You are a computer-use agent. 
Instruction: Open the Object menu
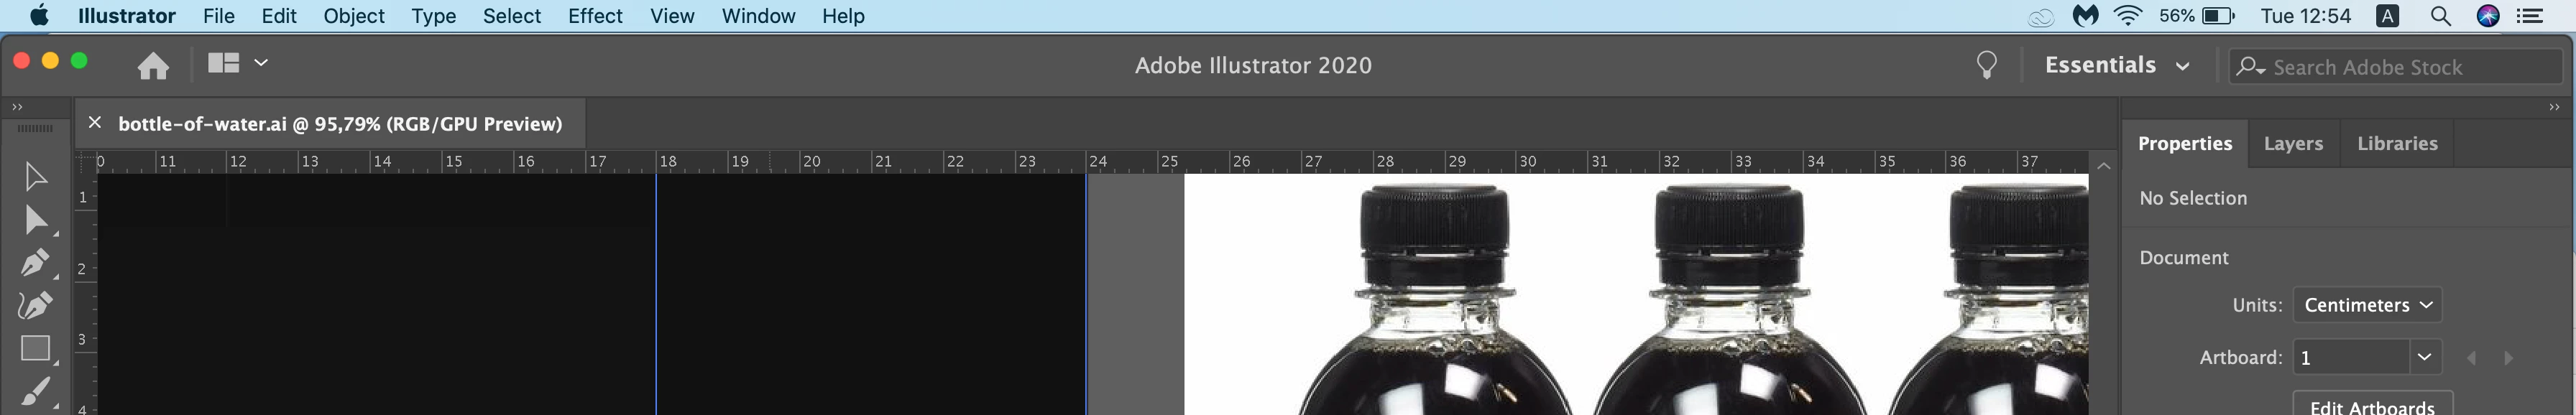[x=354, y=16]
